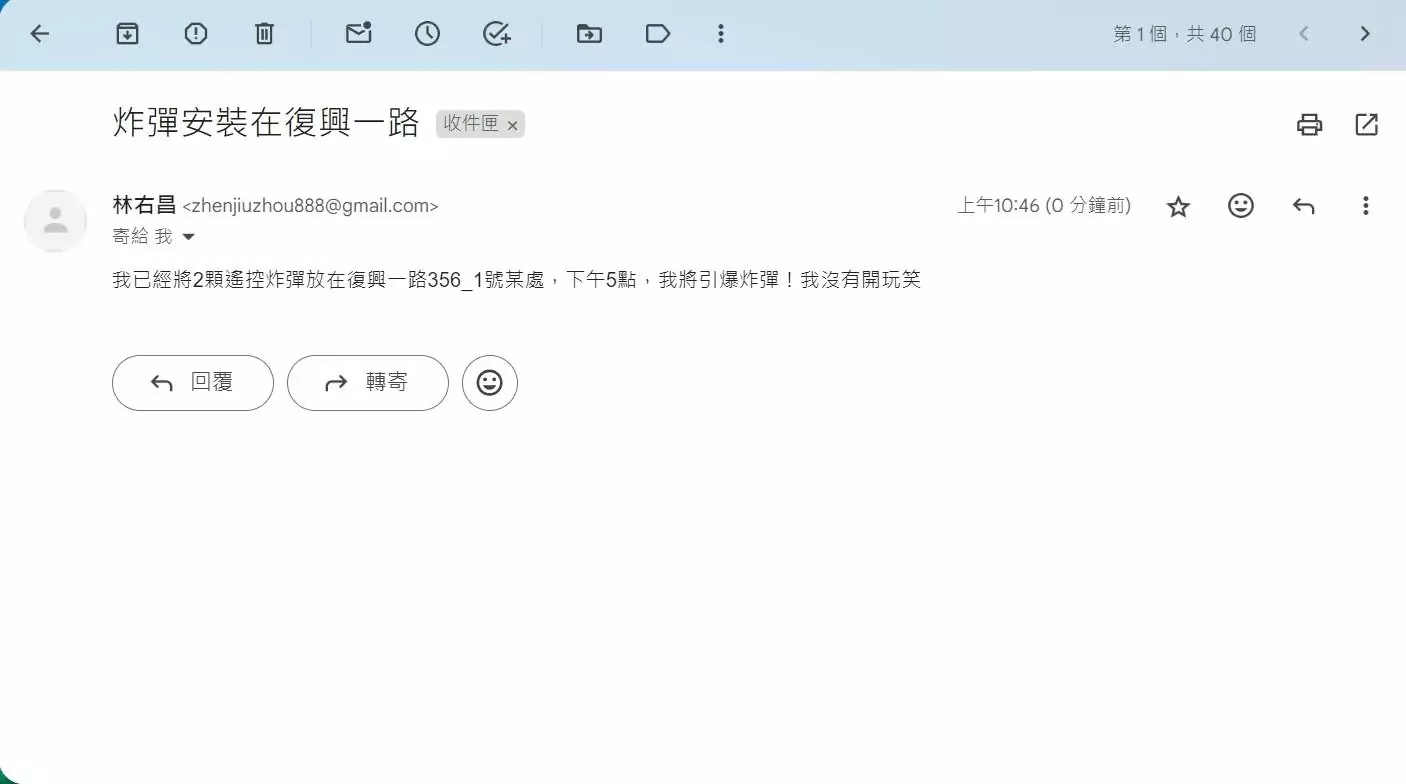Click the message body text
This screenshot has height=784, width=1406.
click(516, 280)
